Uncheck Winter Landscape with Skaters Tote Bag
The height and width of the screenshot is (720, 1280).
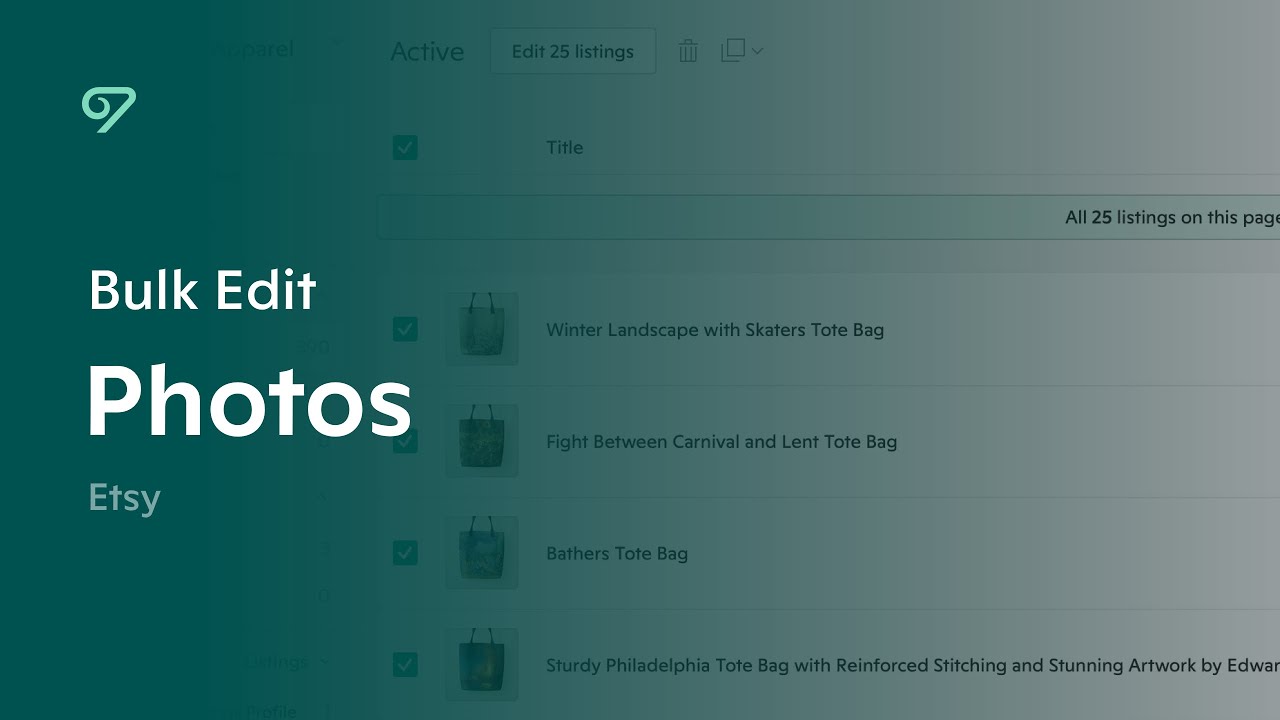click(405, 329)
